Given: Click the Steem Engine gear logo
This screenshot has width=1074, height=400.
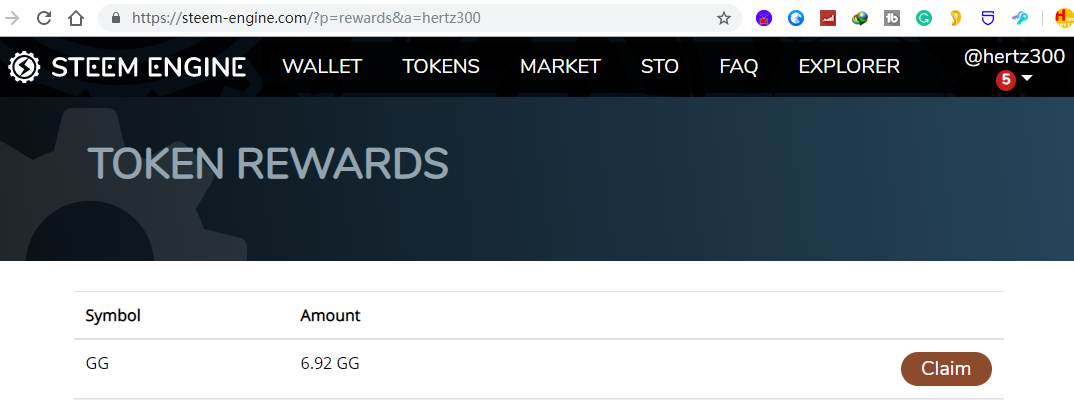Looking at the screenshot, I should pos(24,66).
